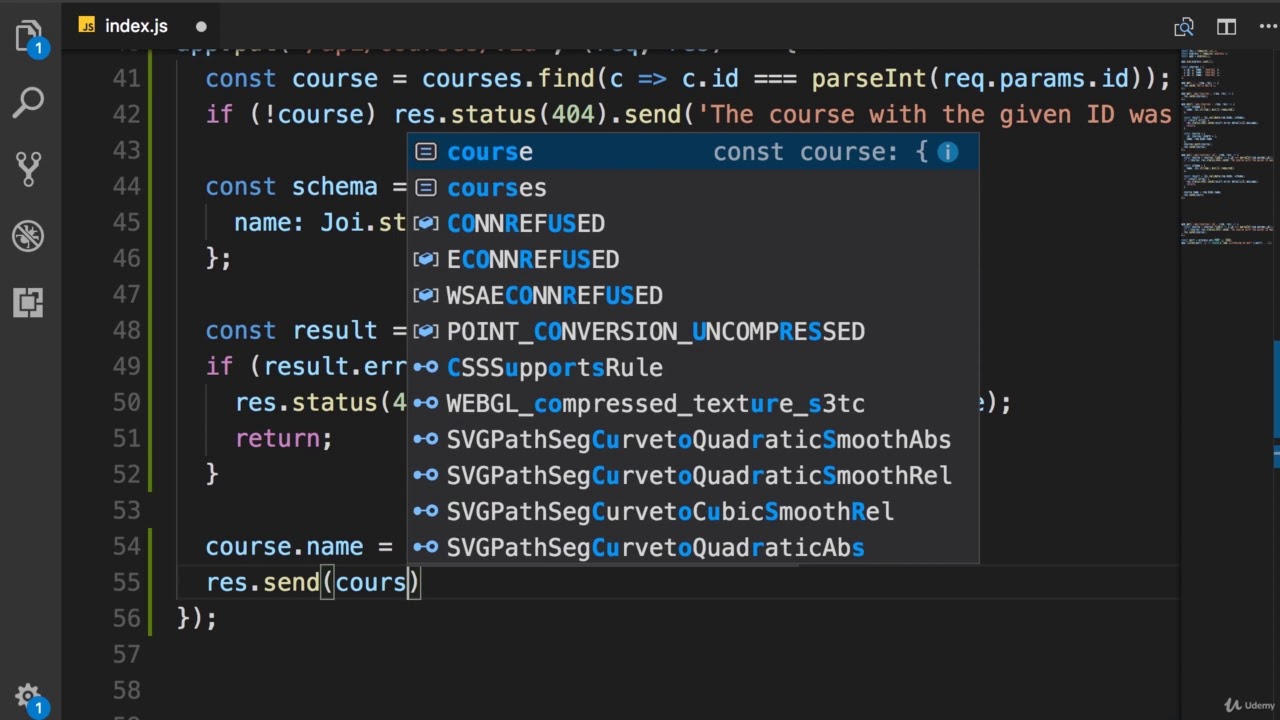The height and width of the screenshot is (720, 1280).
Task: Open the Search view in activity bar
Action: click(29, 102)
